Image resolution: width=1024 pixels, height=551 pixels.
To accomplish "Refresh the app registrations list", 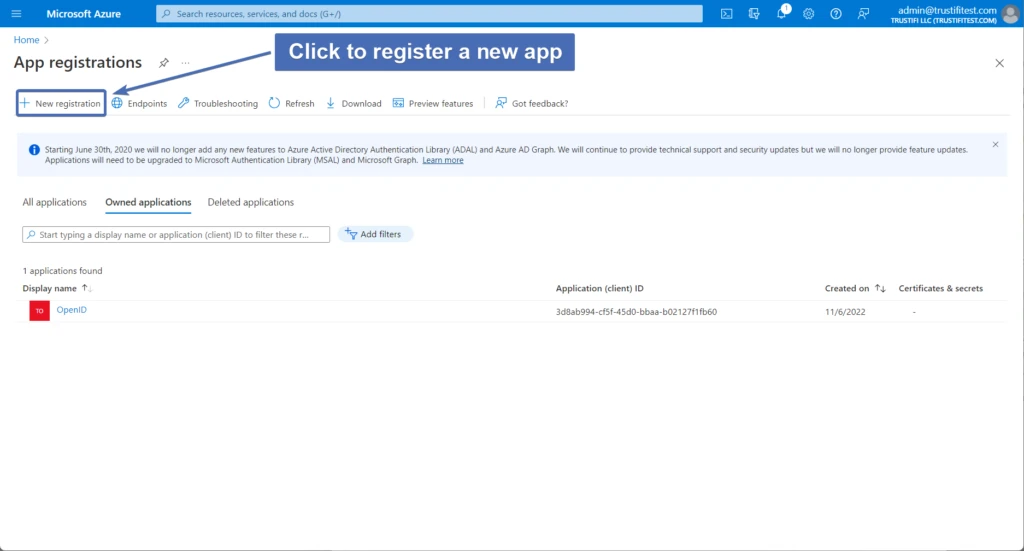I will pyautogui.click(x=291, y=103).
